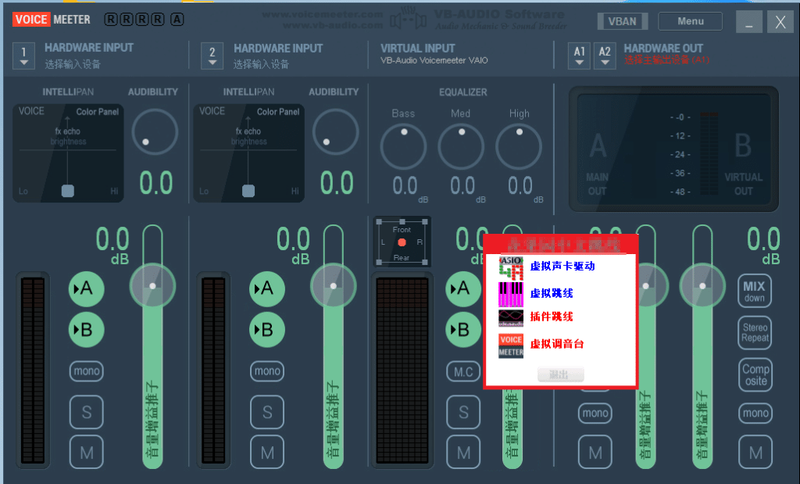Open the A2 output device dropdown
Viewport: 800px width, 484px height.
coord(605,56)
